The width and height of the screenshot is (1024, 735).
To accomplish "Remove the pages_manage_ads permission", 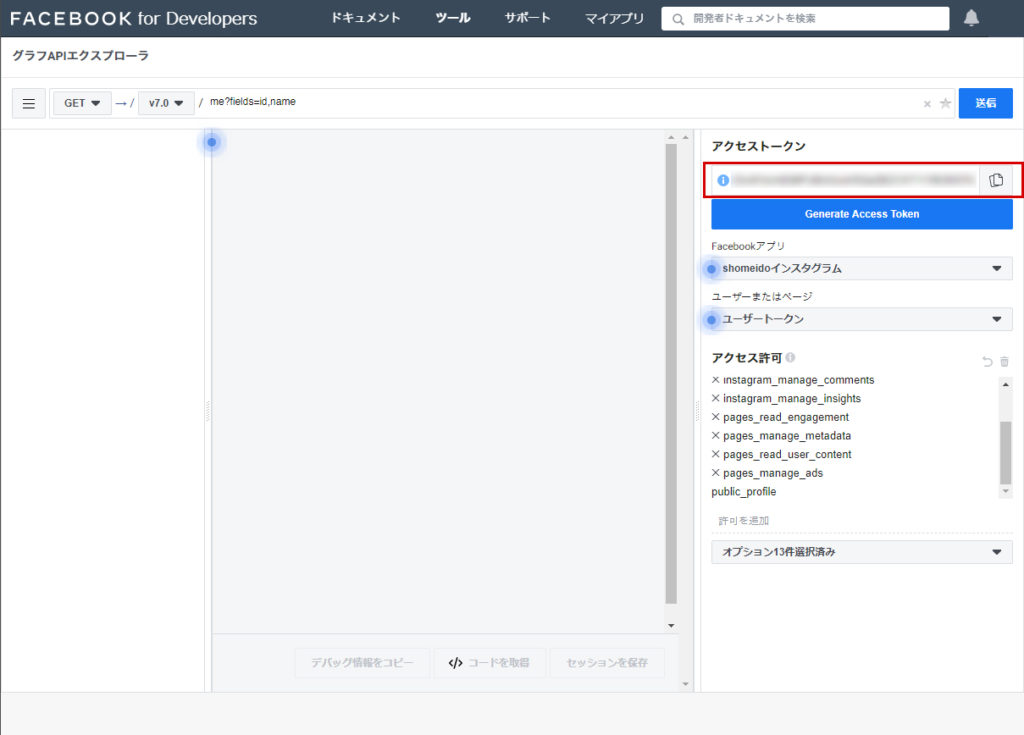I will point(715,473).
